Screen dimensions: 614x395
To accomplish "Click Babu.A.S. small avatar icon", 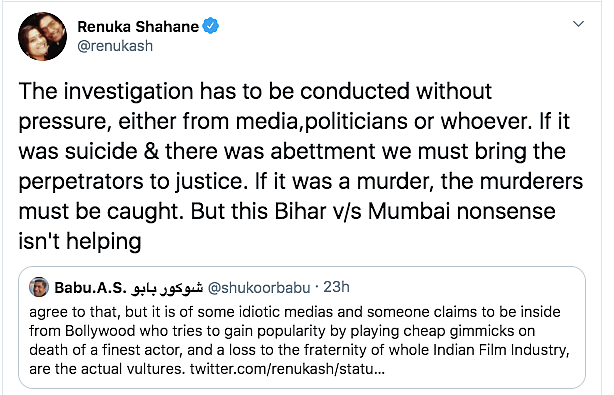I will pyautogui.click(x=39, y=287).
